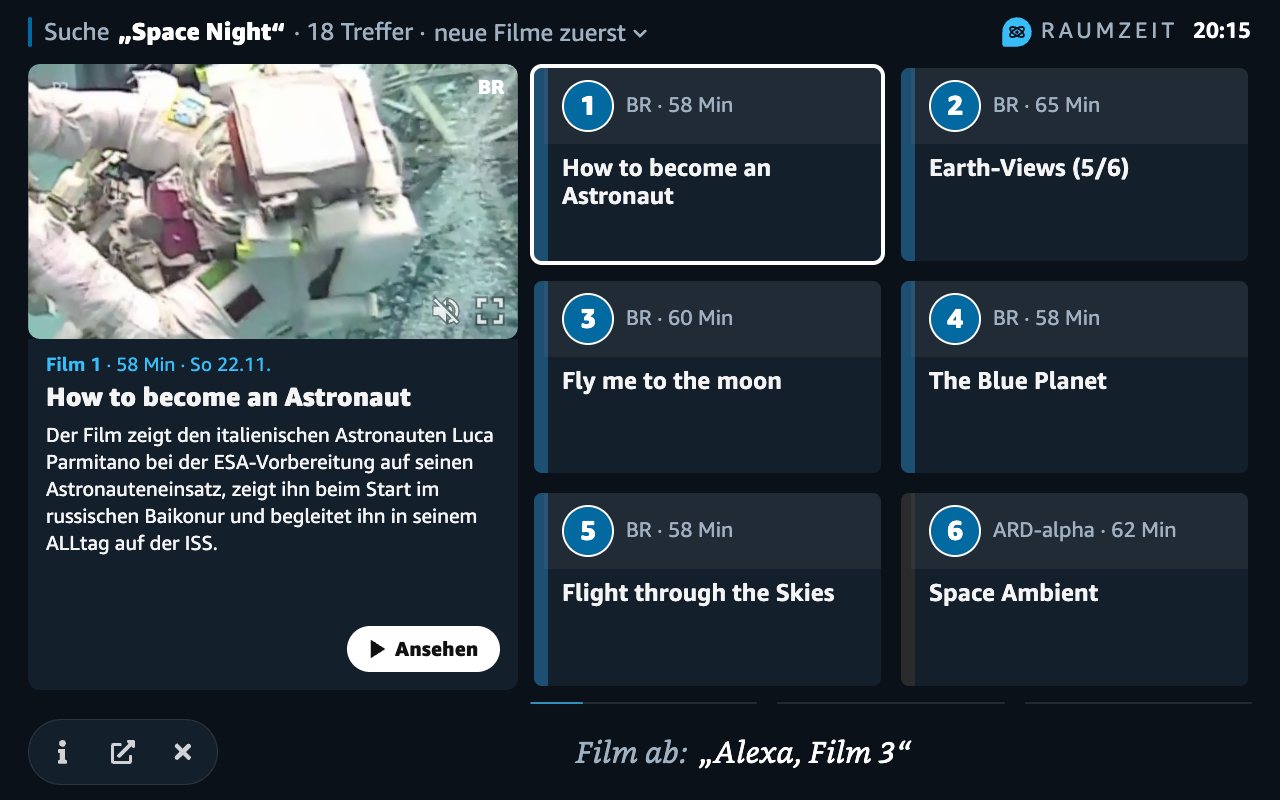Click the astronaut video preview thumbnail

click(273, 201)
